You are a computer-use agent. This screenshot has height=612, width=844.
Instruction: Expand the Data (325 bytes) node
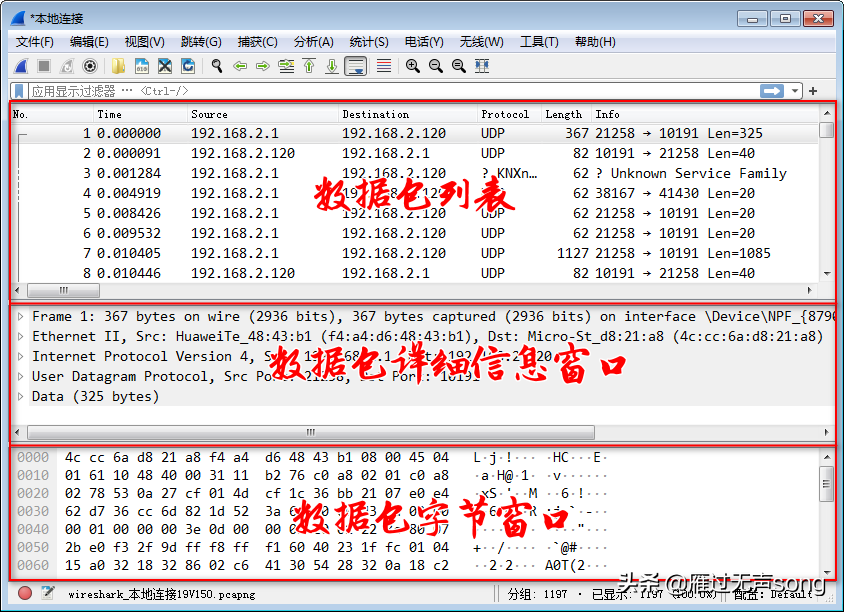point(20,397)
